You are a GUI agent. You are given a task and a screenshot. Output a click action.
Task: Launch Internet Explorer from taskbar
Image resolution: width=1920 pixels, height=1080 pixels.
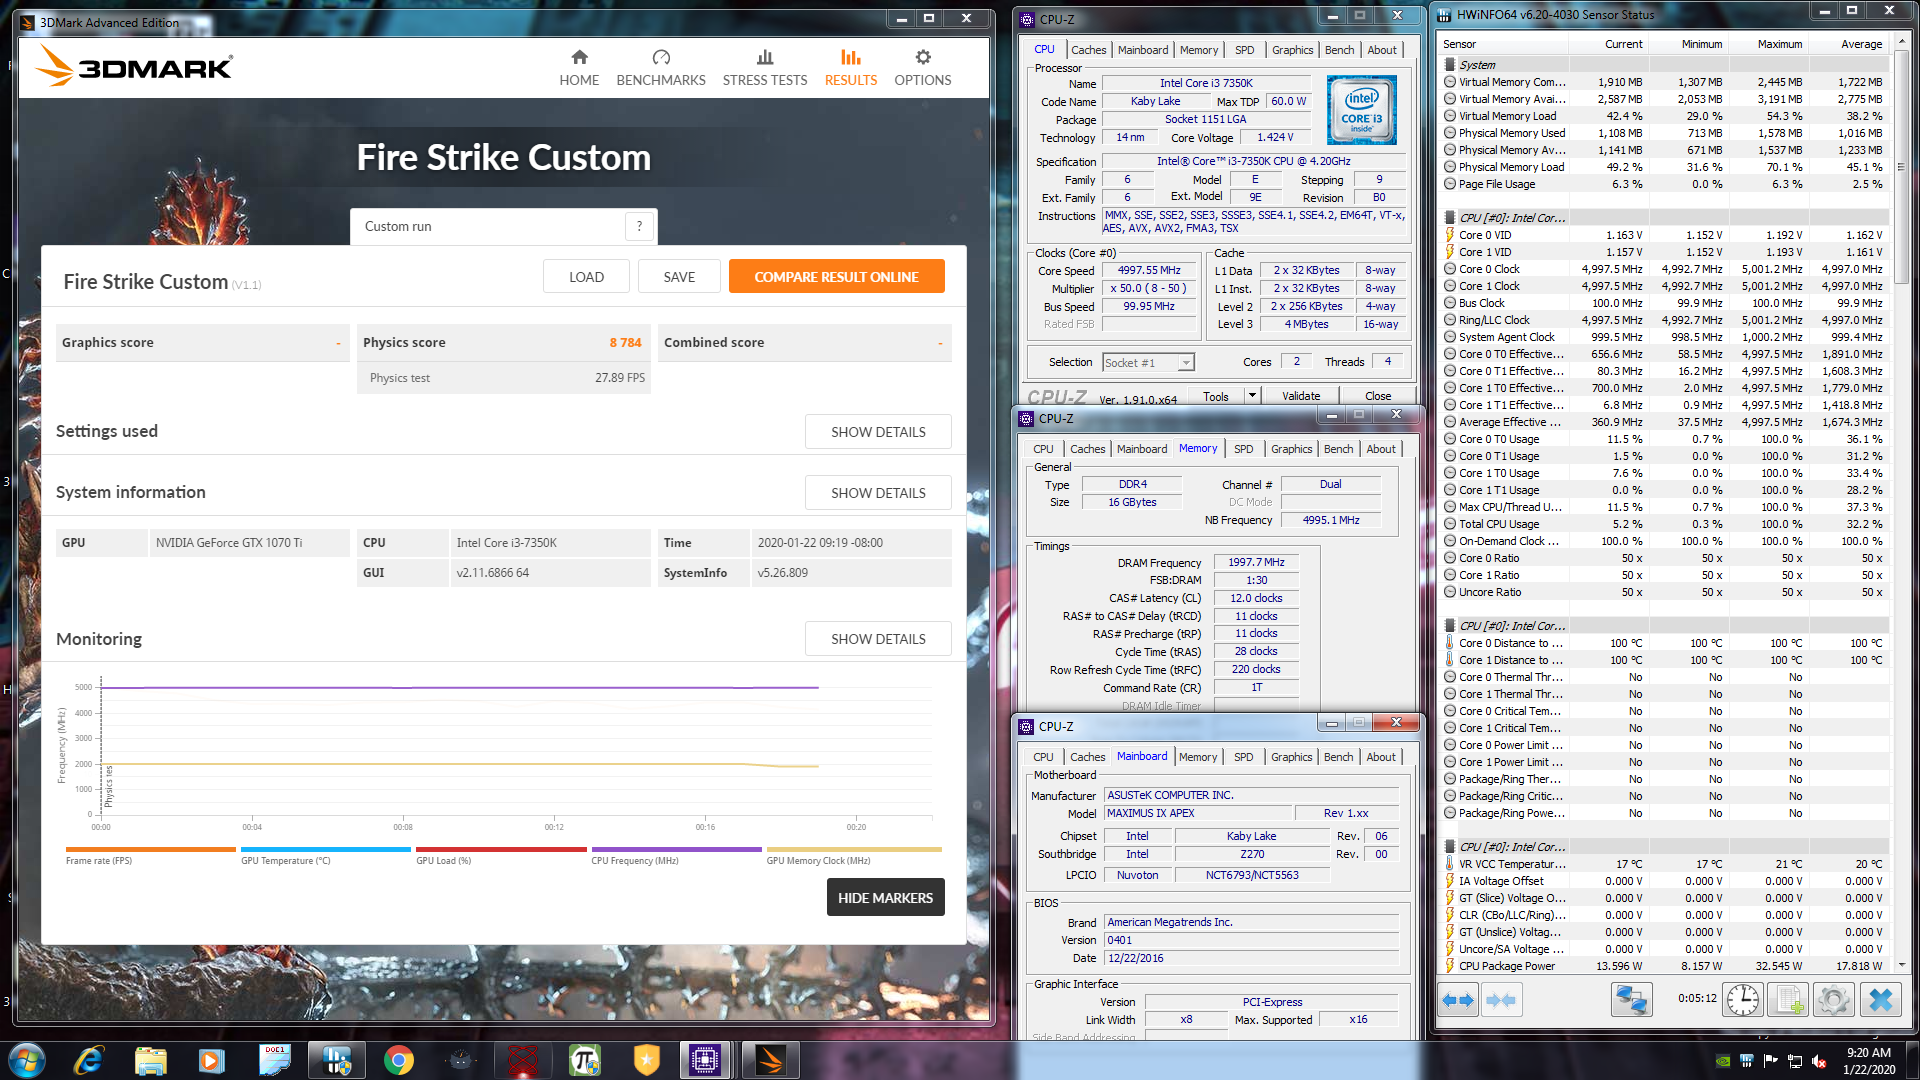[x=89, y=1060]
